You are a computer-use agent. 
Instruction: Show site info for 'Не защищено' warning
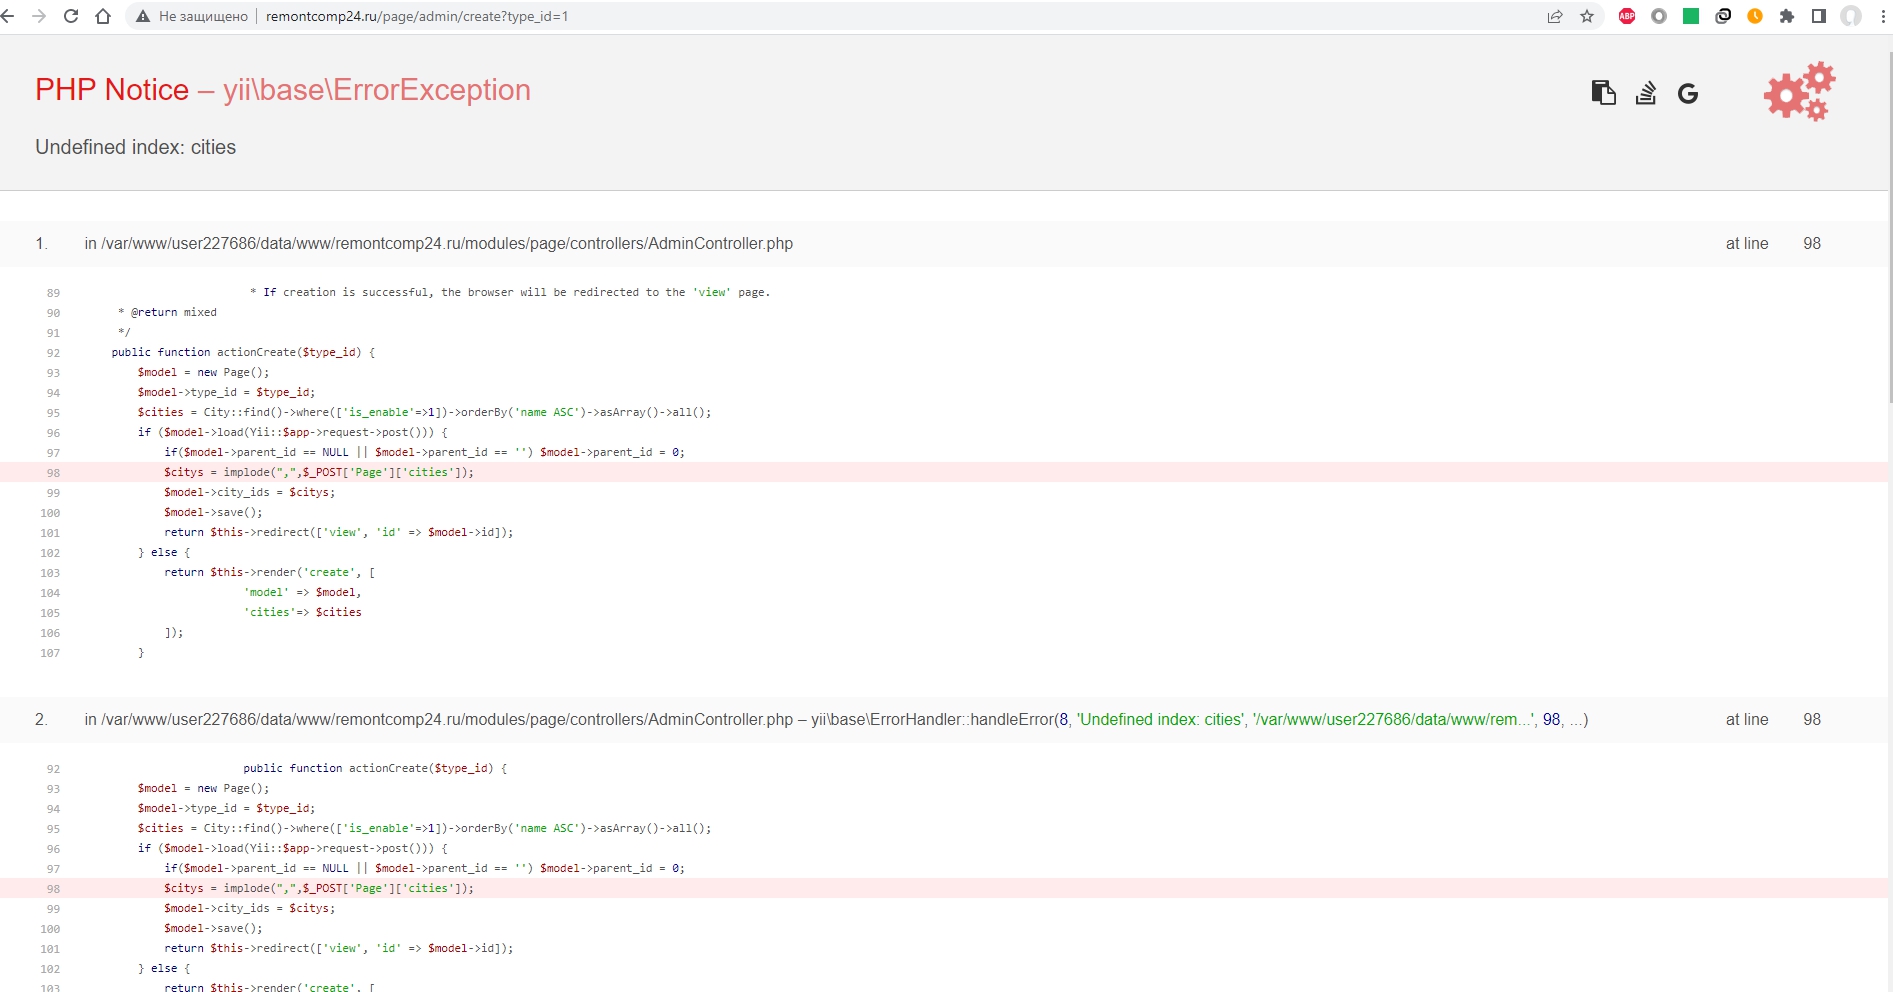(192, 16)
